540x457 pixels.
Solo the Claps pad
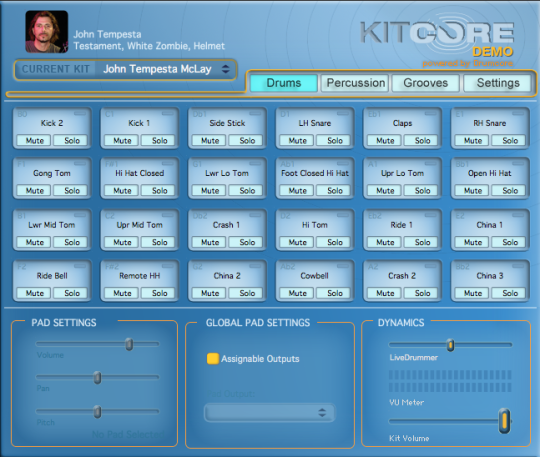click(422, 141)
